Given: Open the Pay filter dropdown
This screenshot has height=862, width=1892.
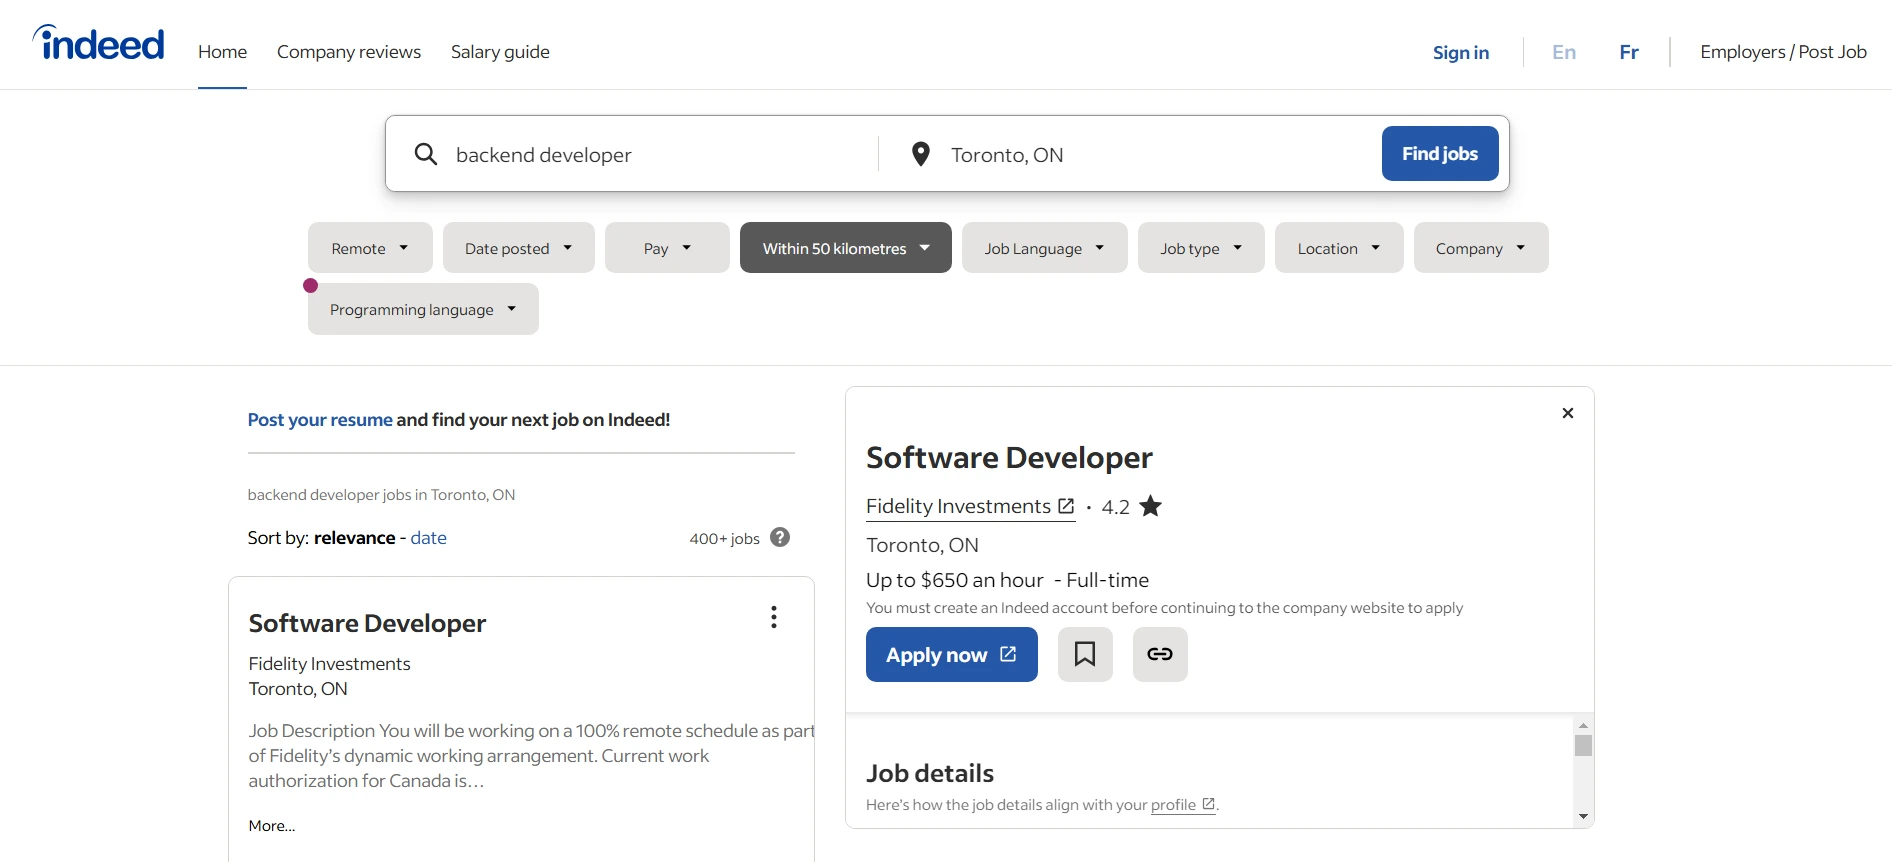Looking at the screenshot, I should 667,248.
